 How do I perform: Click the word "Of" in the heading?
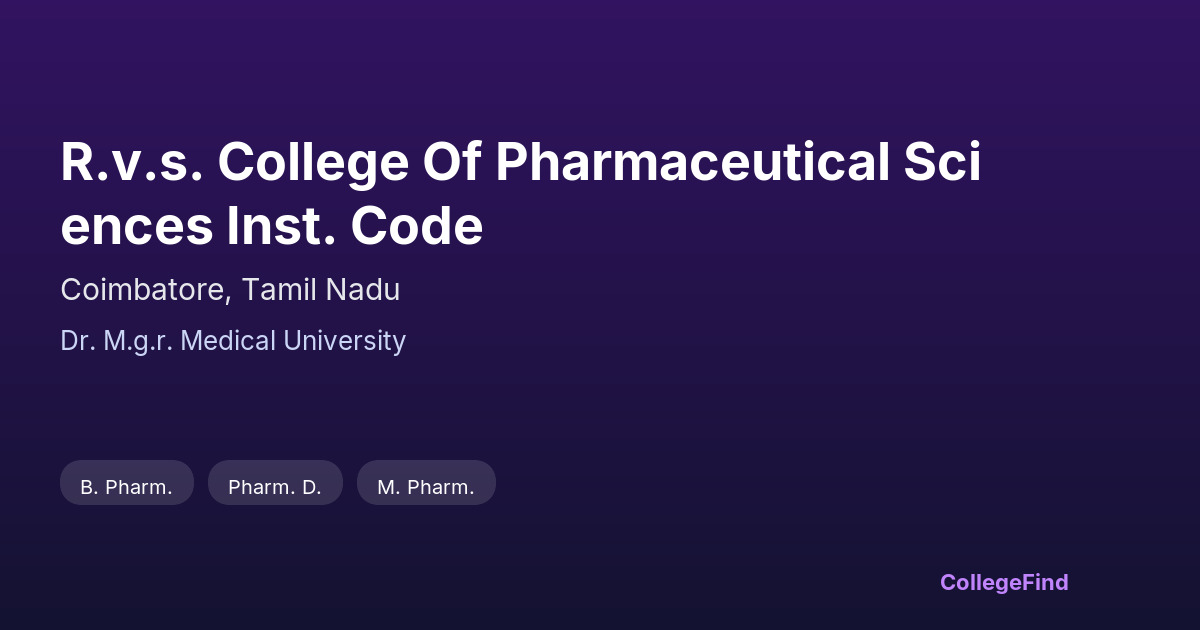(x=453, y=162)
